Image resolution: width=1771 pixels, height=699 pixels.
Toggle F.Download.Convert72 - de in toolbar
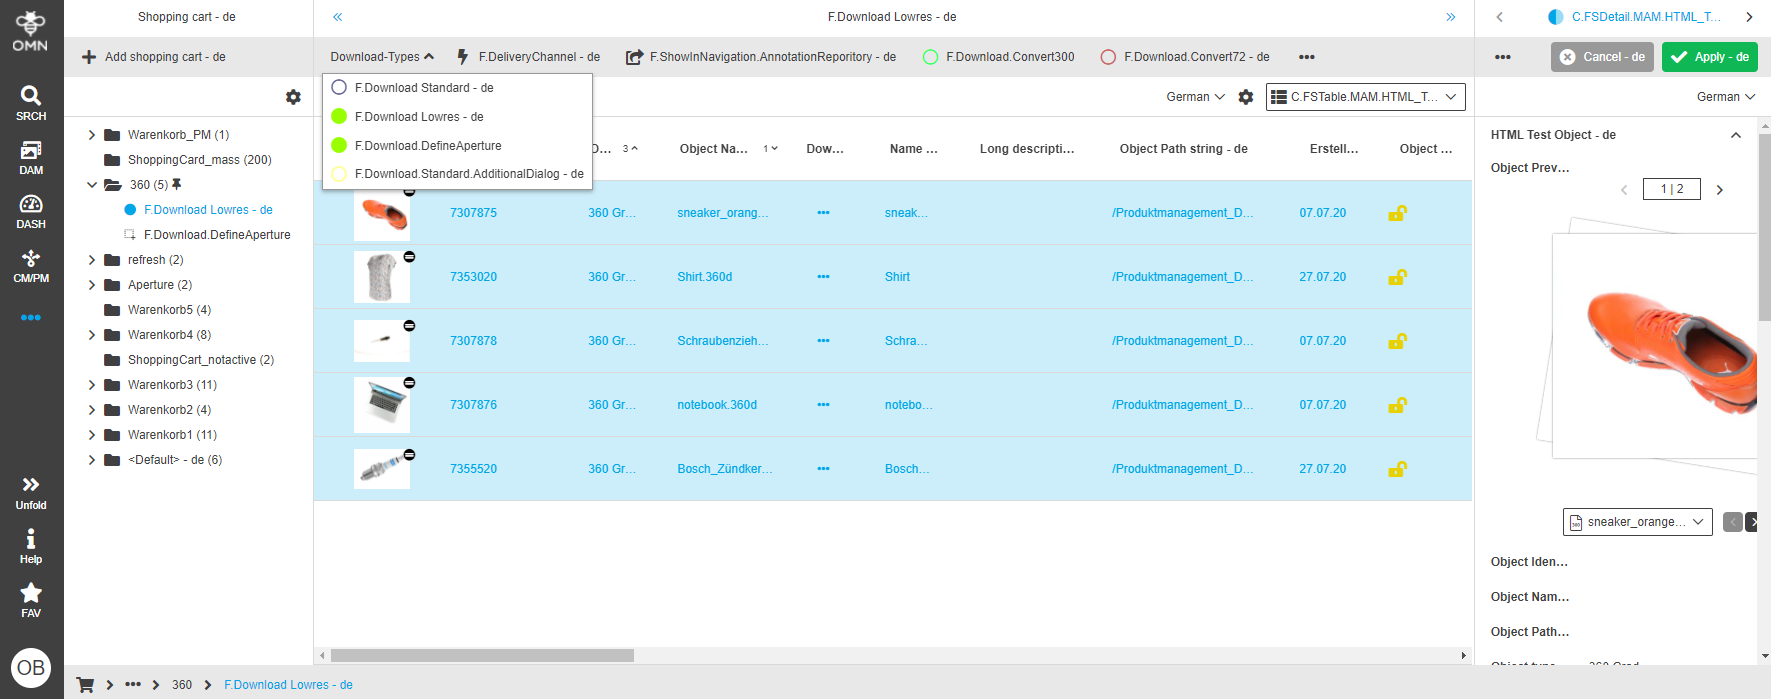1184,57
